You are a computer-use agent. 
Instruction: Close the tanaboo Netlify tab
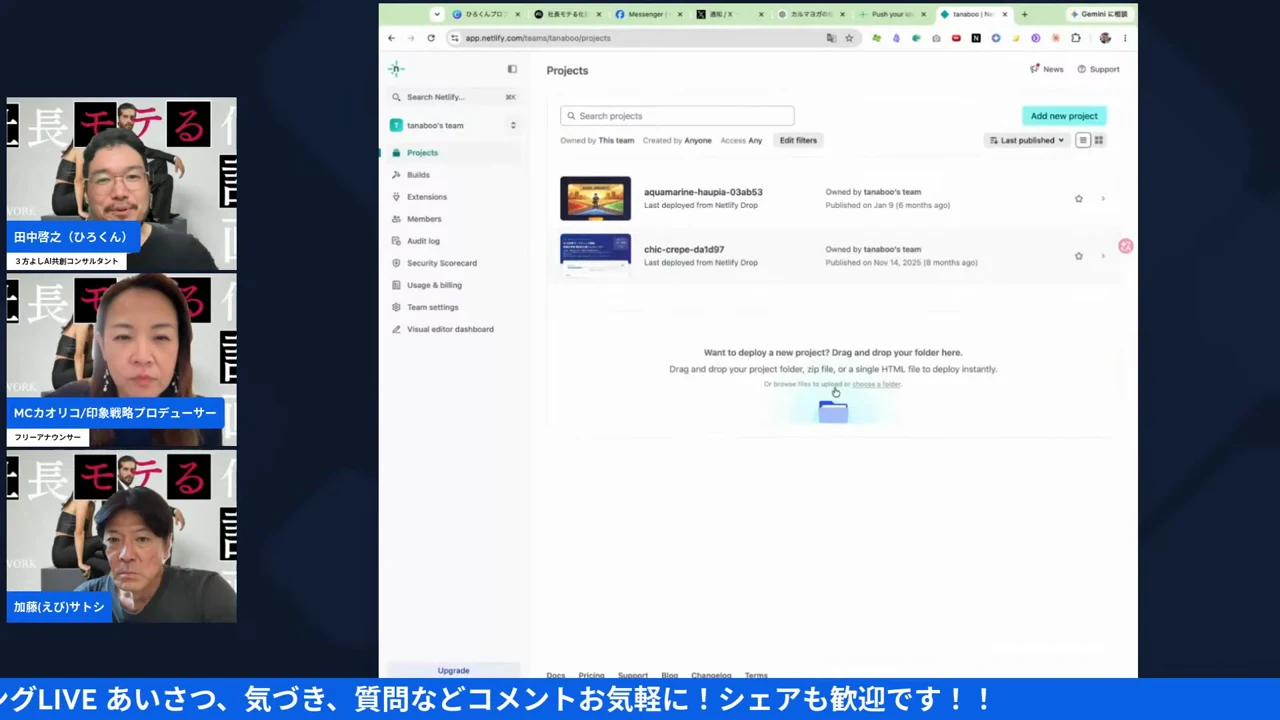(x=1003, y=14)
